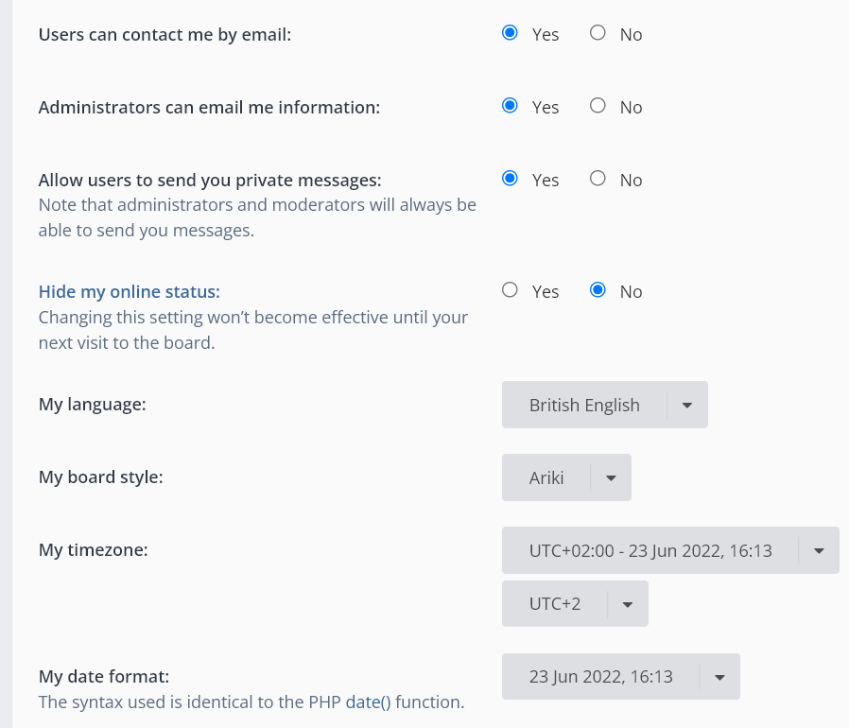Viewport: 849px width, 728px height.
Task: Click the arrow on the UTC+02:00 selector
Action: tap(819, 551)
